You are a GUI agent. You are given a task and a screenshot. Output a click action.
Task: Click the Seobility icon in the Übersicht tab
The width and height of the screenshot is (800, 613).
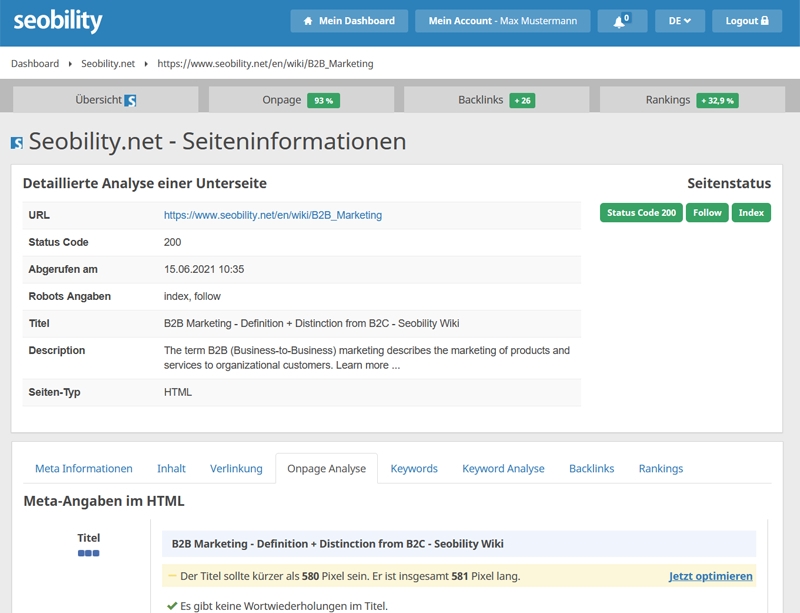click(130, 100)
